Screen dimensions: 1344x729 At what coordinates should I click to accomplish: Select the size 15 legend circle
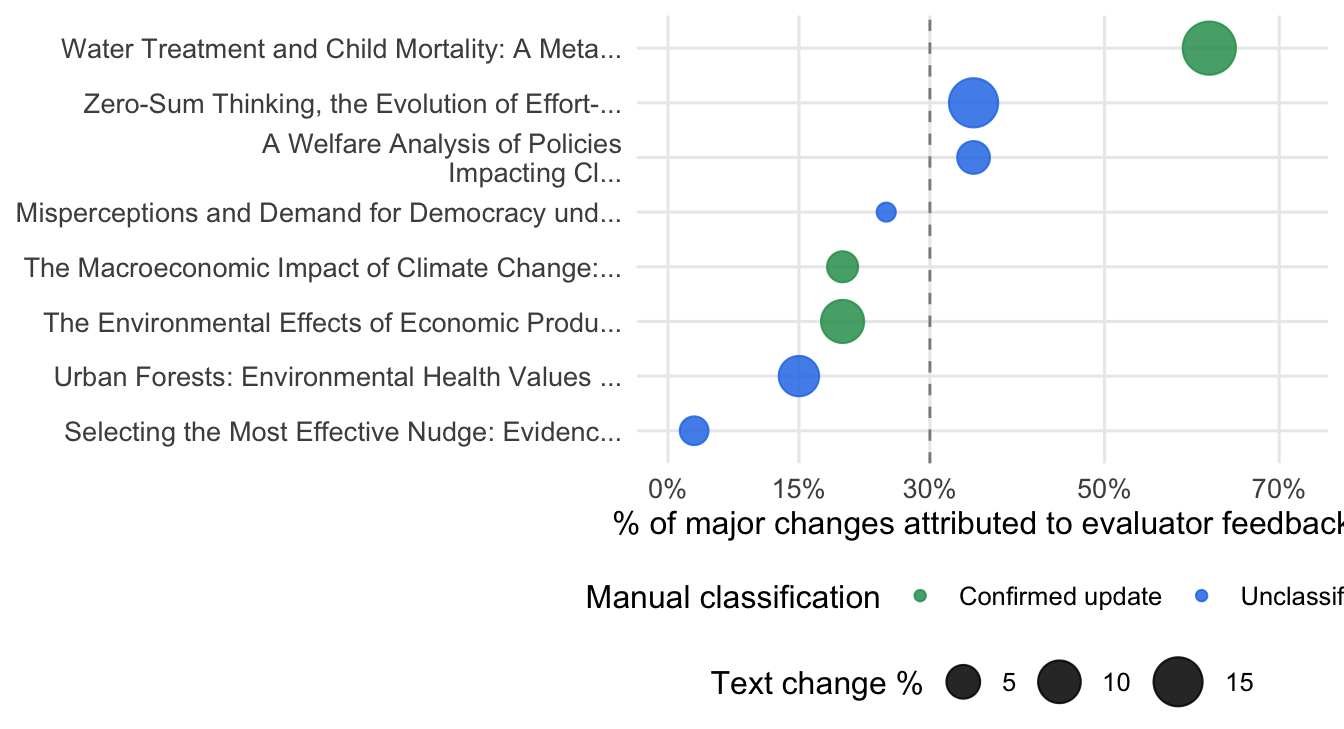(x=1177, y=683)
